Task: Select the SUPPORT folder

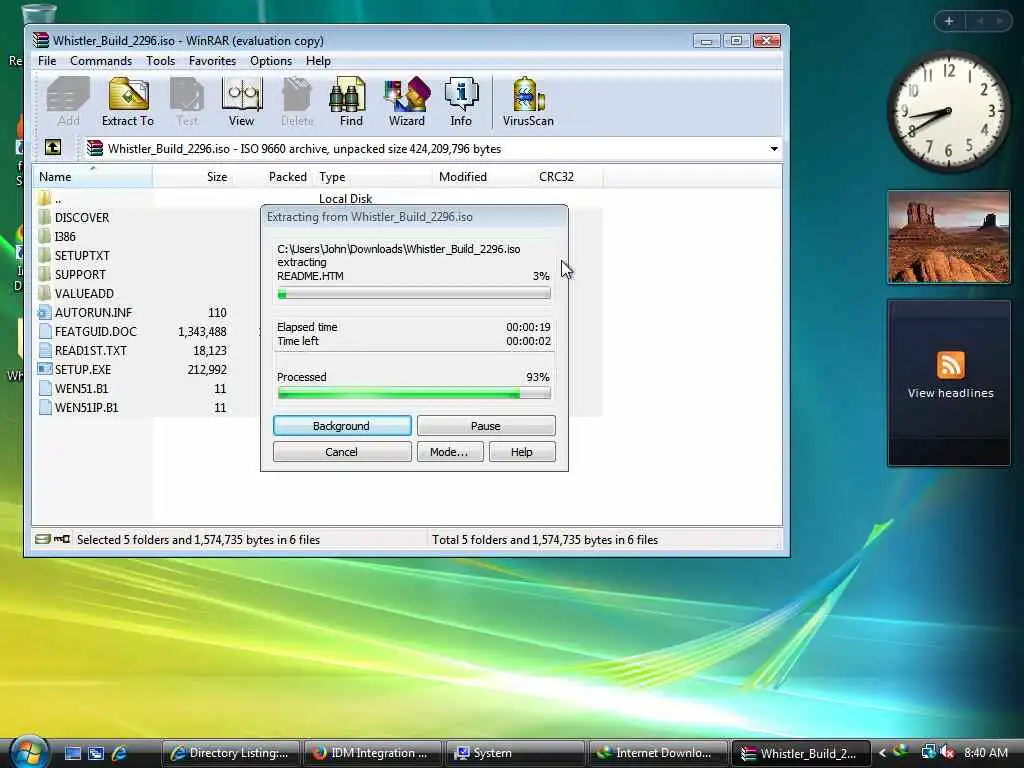Action: coord(80,274)
